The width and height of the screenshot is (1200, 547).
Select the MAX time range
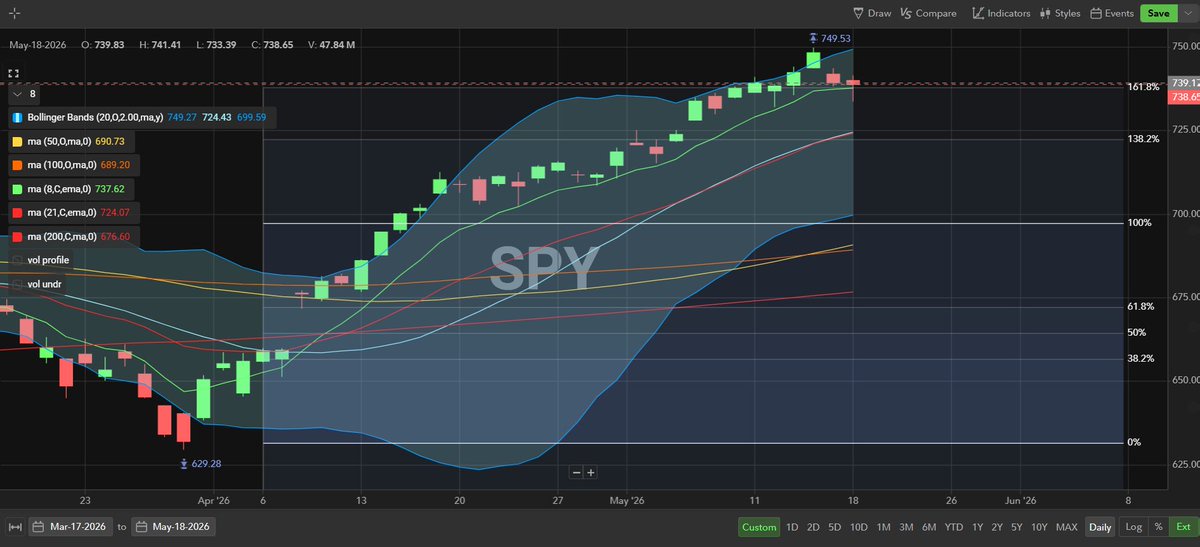coord(1066,527)
